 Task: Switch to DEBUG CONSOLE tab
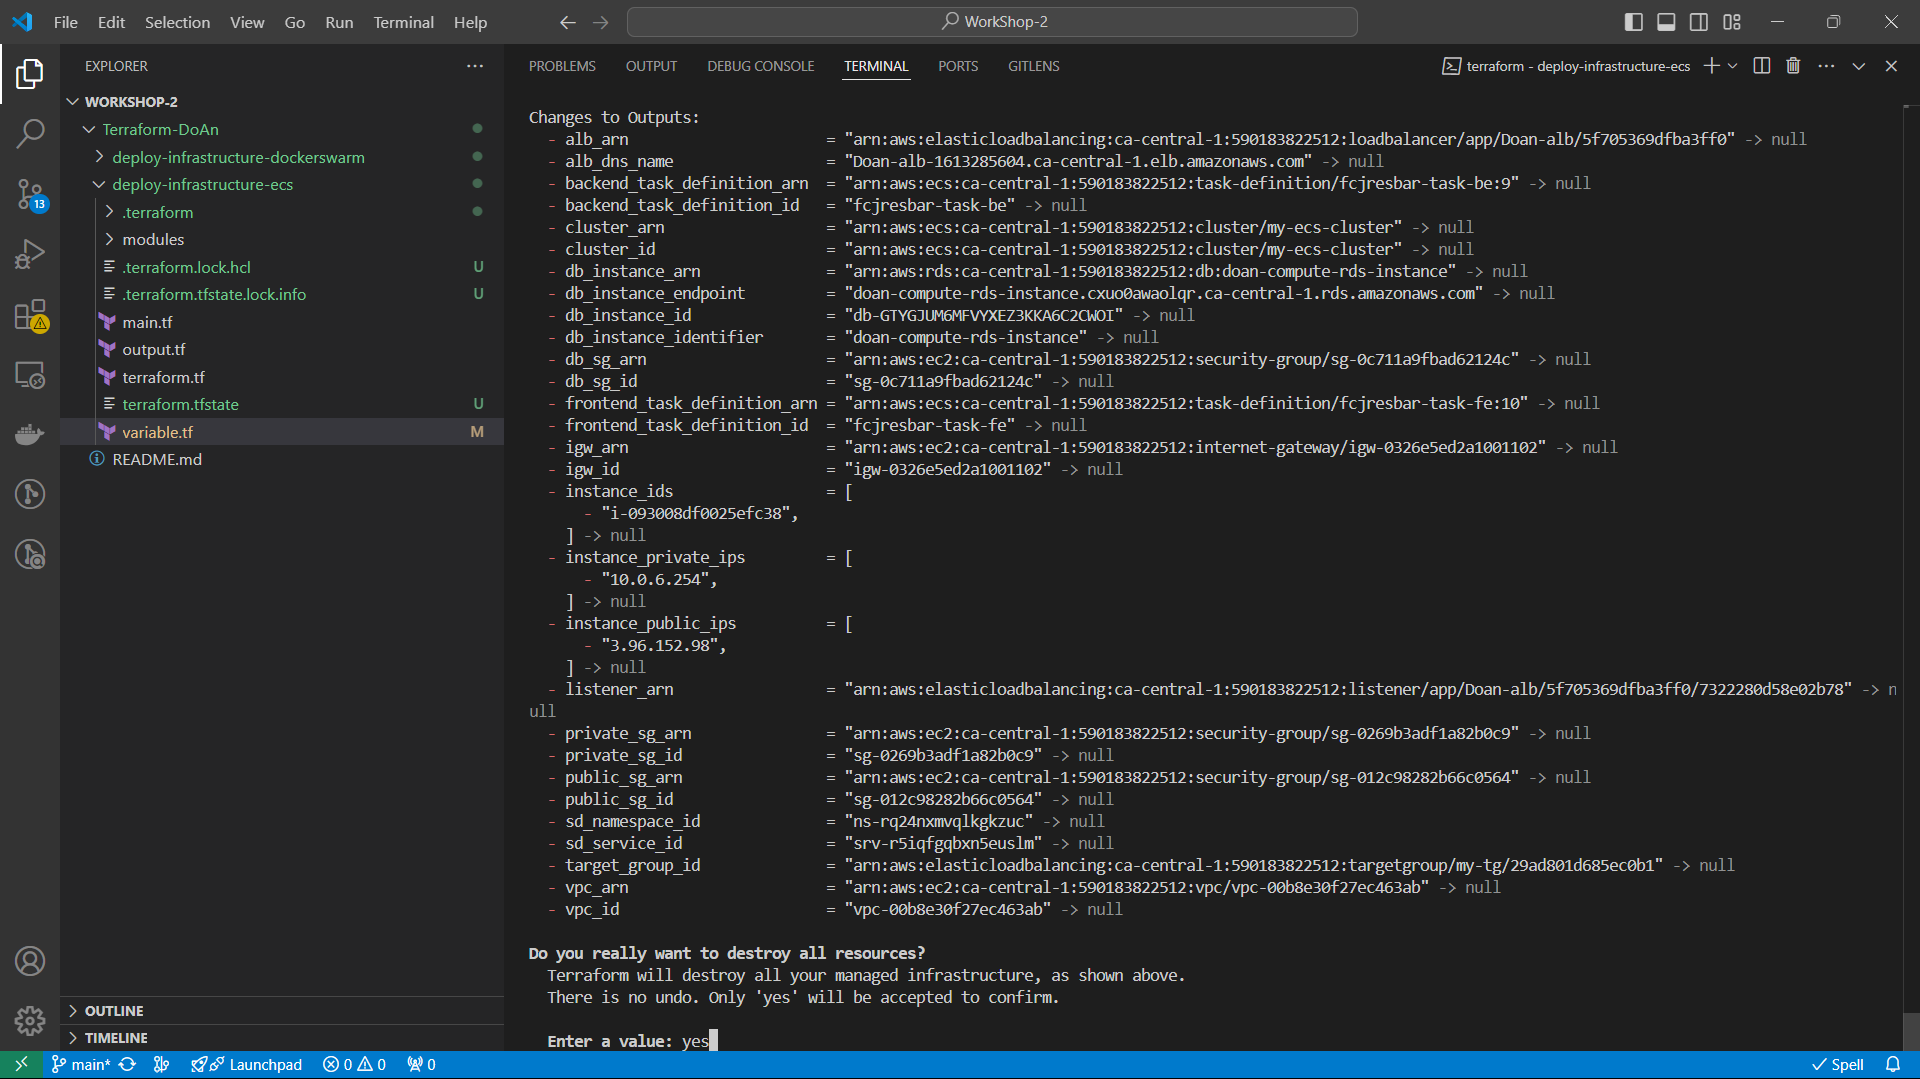(x=761, y=66)
